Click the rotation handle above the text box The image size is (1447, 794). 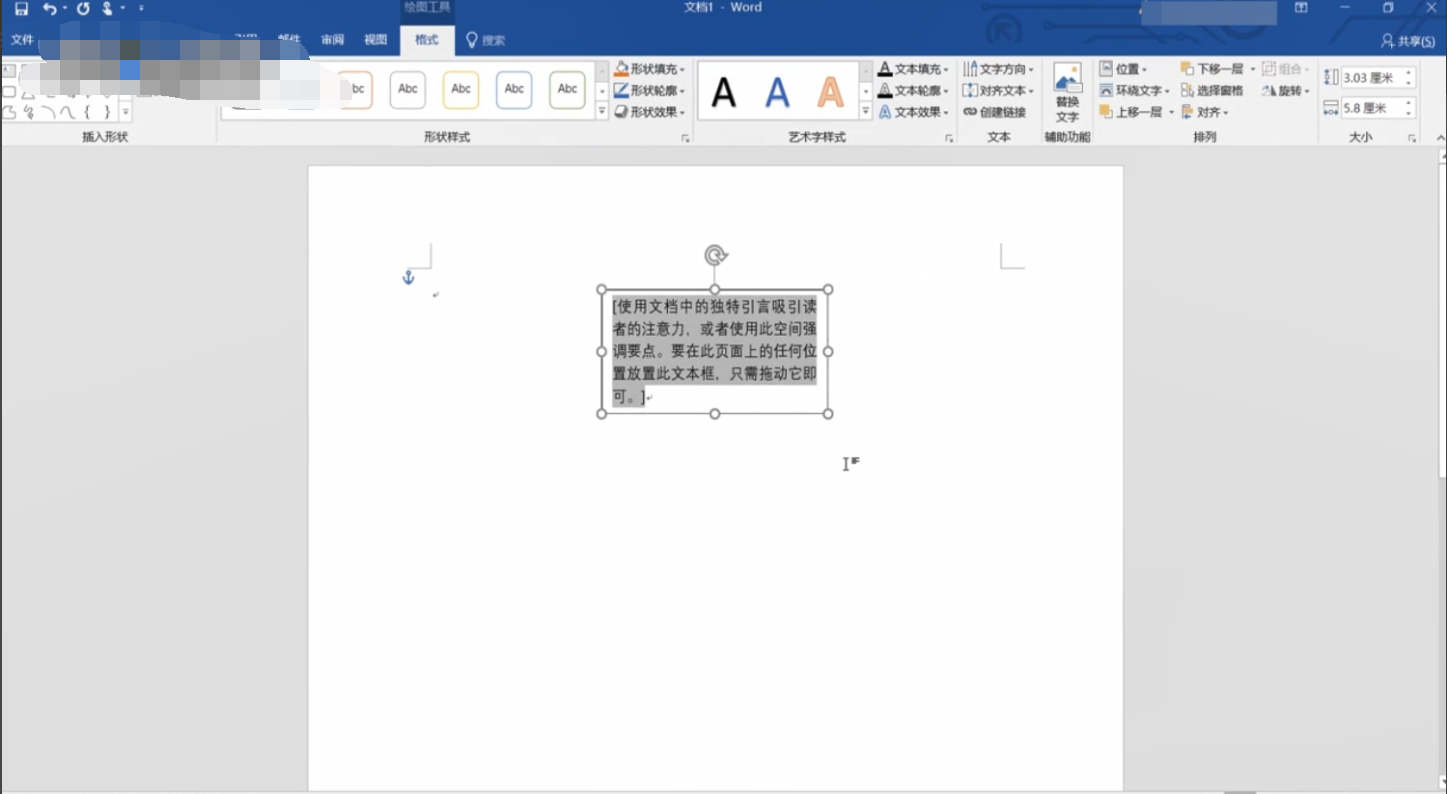[715, 255]
